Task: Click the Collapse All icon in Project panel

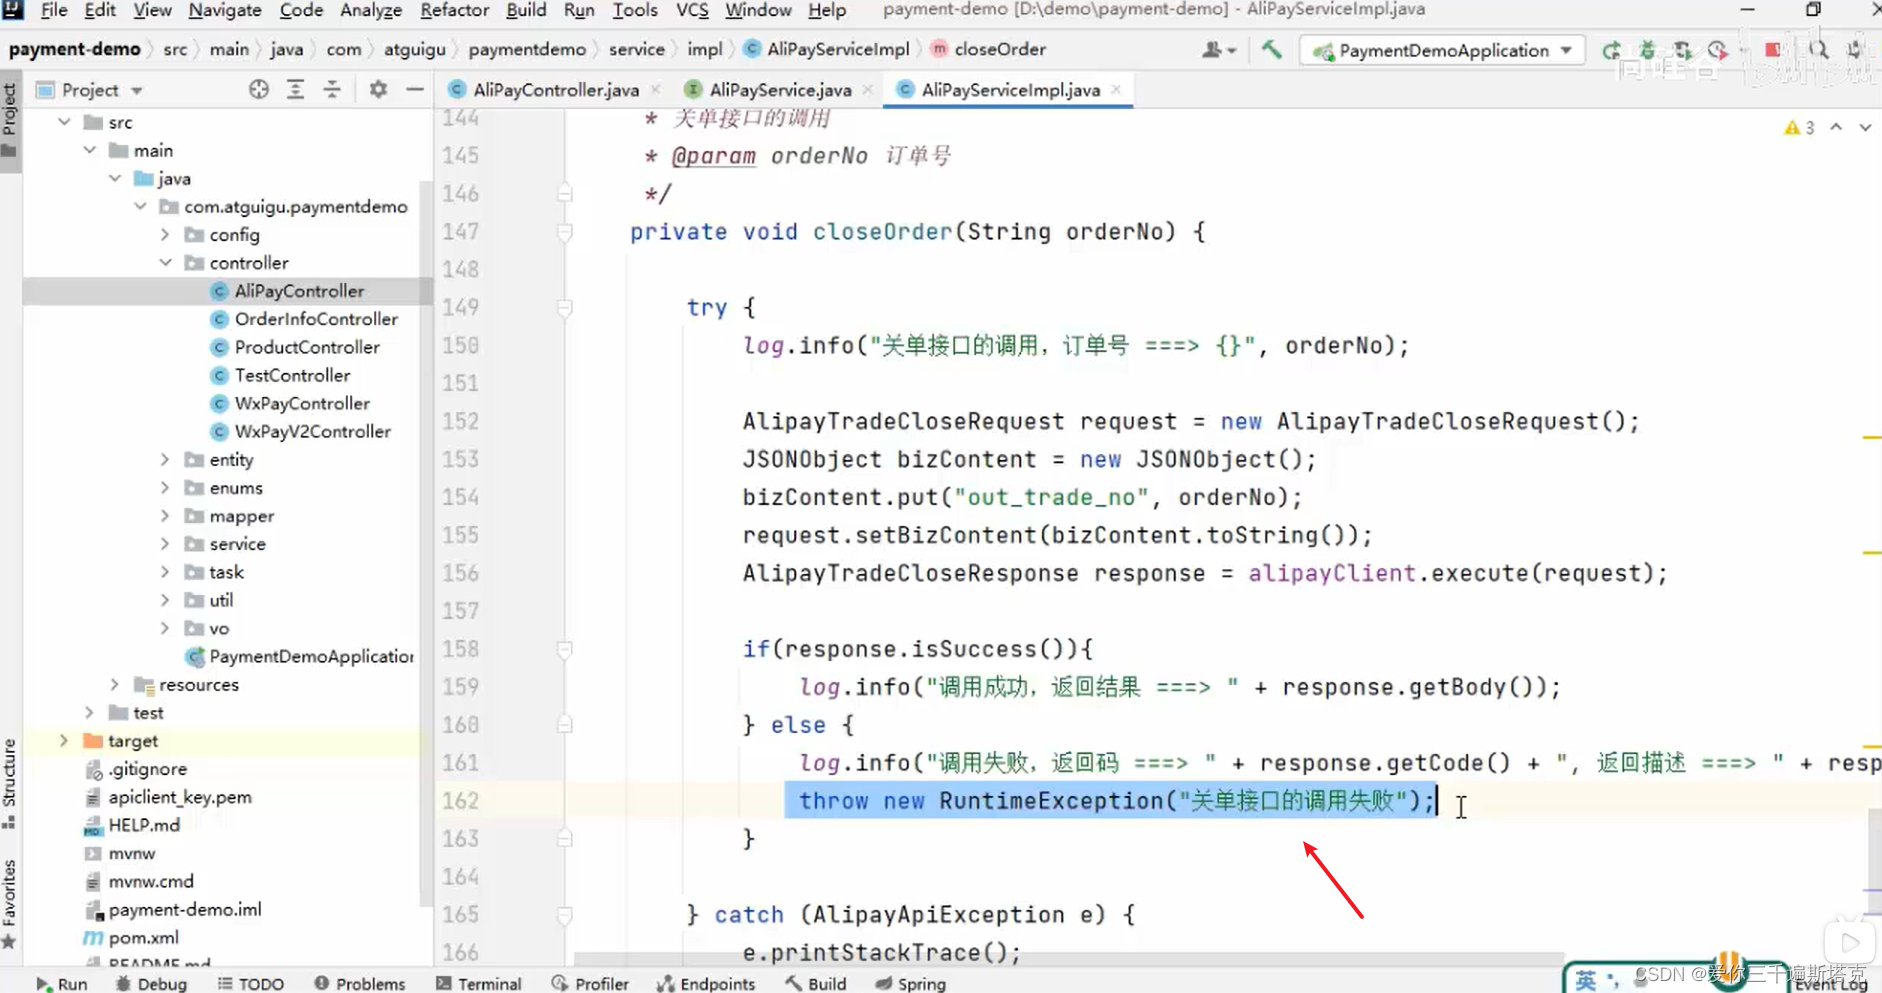Action: (x=332, y=89)
